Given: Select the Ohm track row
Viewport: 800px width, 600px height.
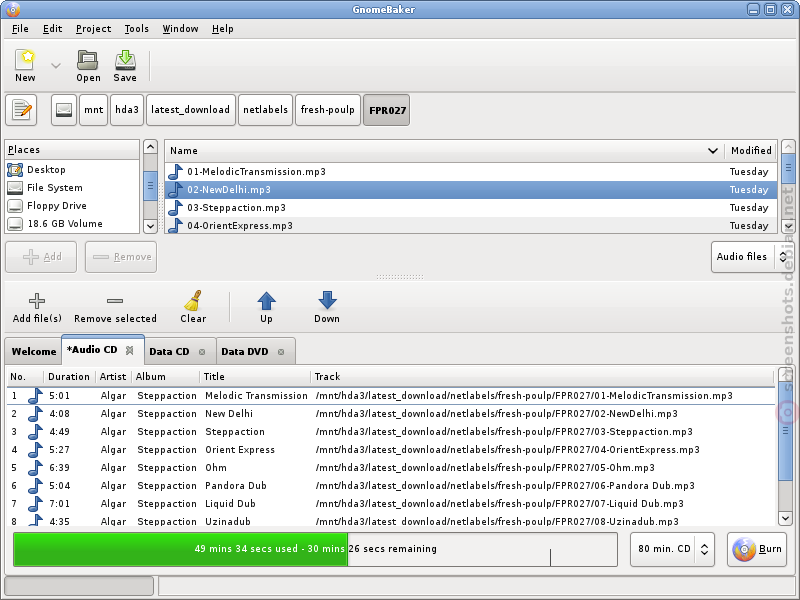Looking at the screenshot, I should coord(391,467).
